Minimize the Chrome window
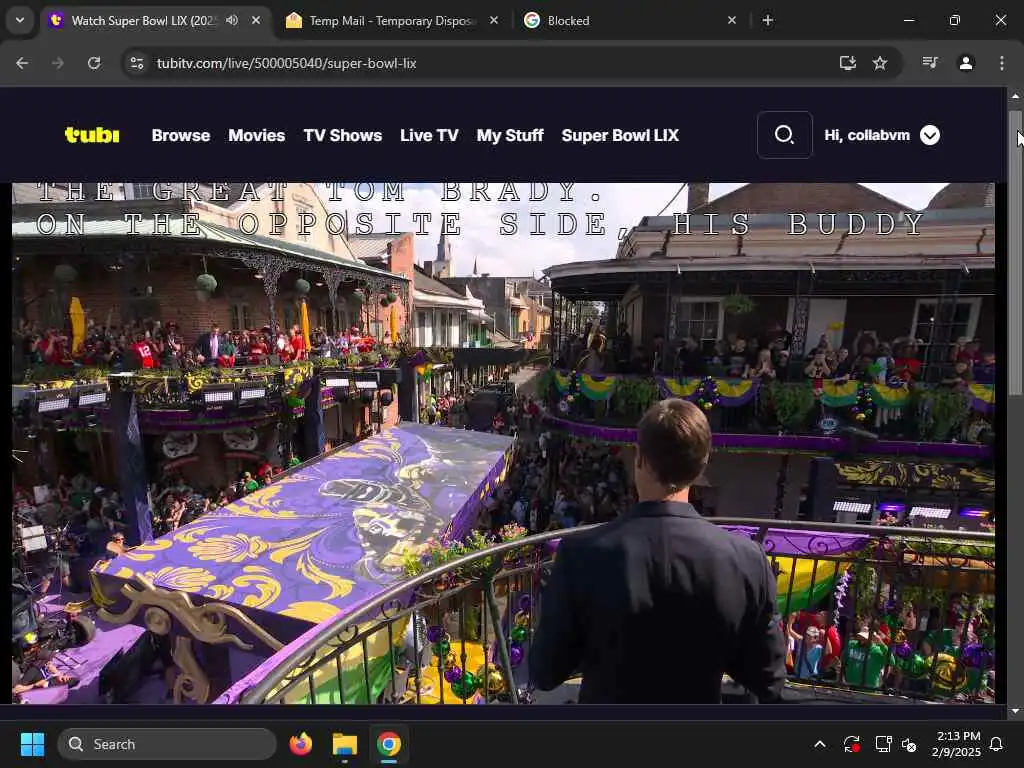The image size is (1024, 768). click(x=908, y=20)
